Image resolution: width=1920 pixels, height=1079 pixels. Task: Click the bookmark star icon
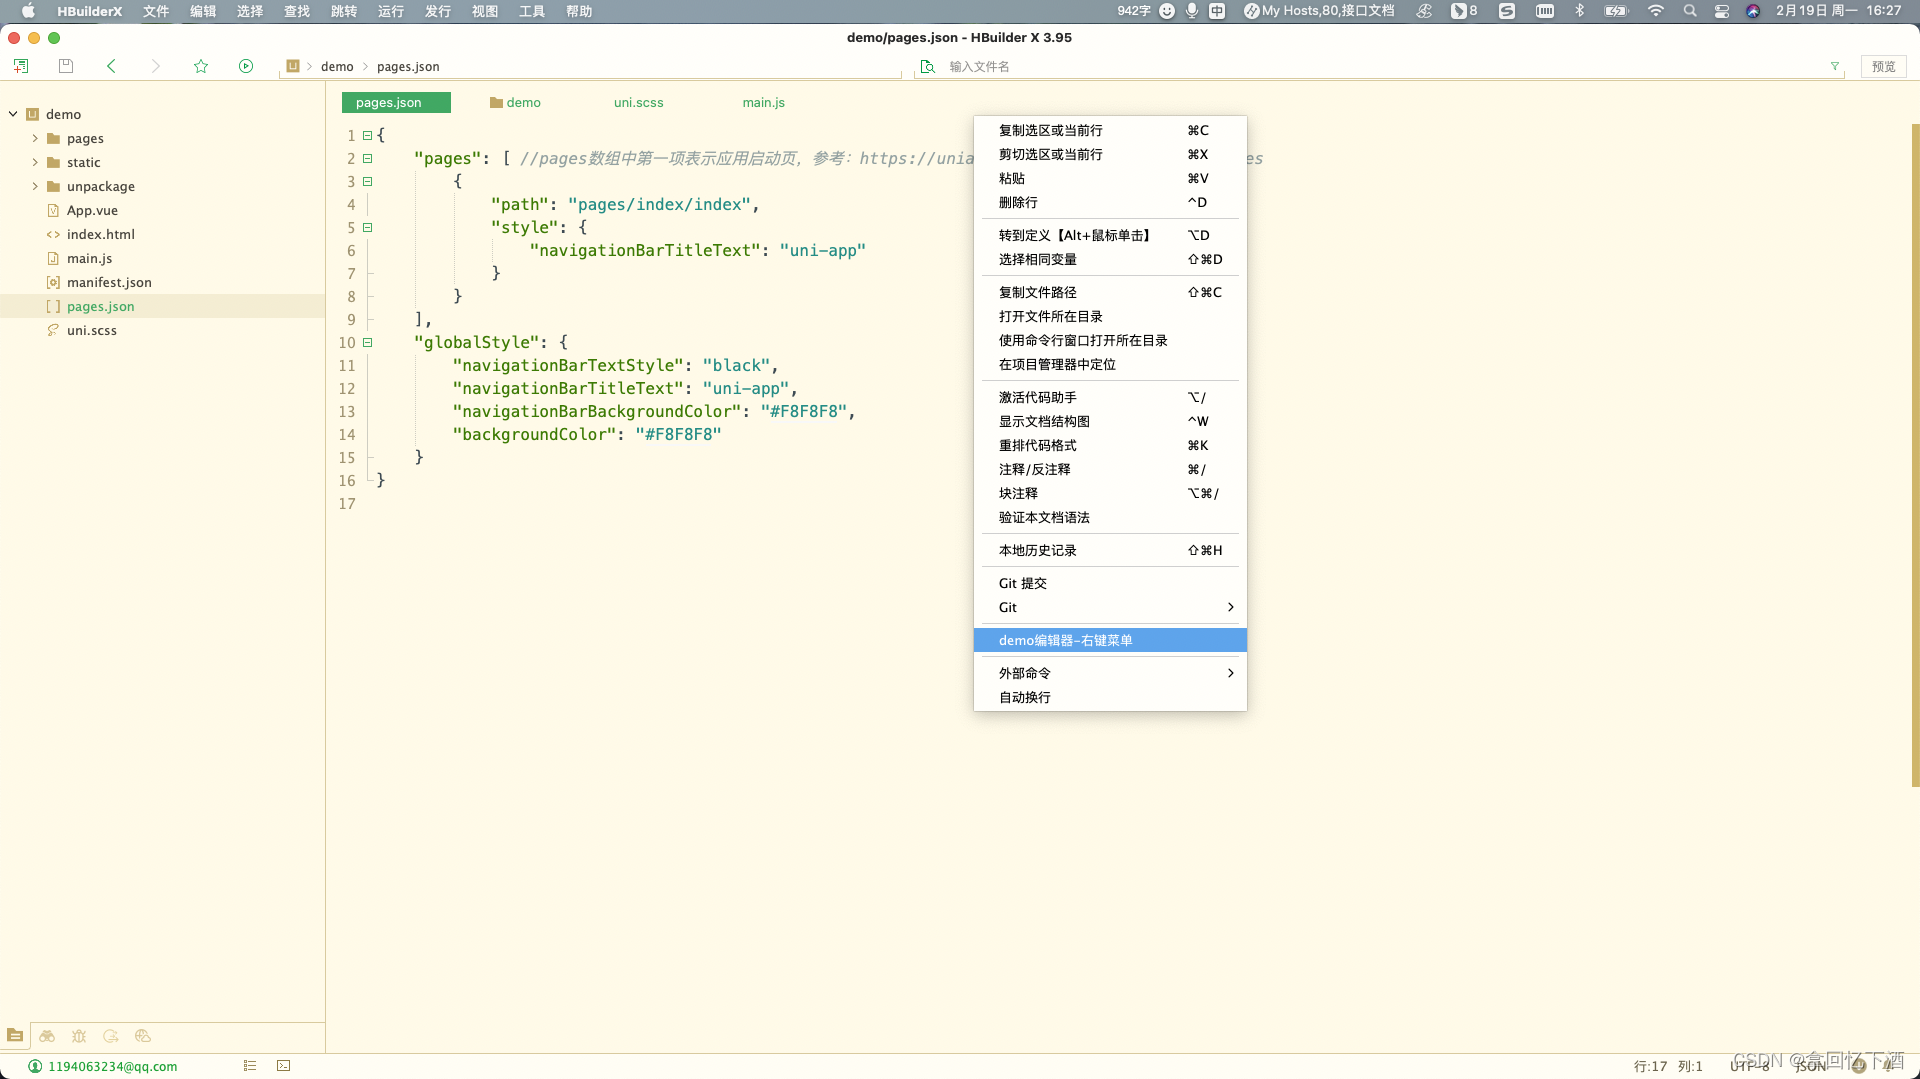pos(201,66)
